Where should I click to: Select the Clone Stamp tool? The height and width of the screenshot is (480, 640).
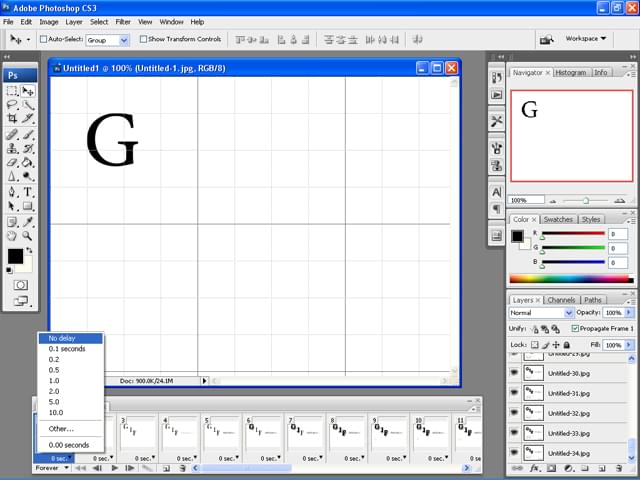pyautogui.click(x=12, y=148)
